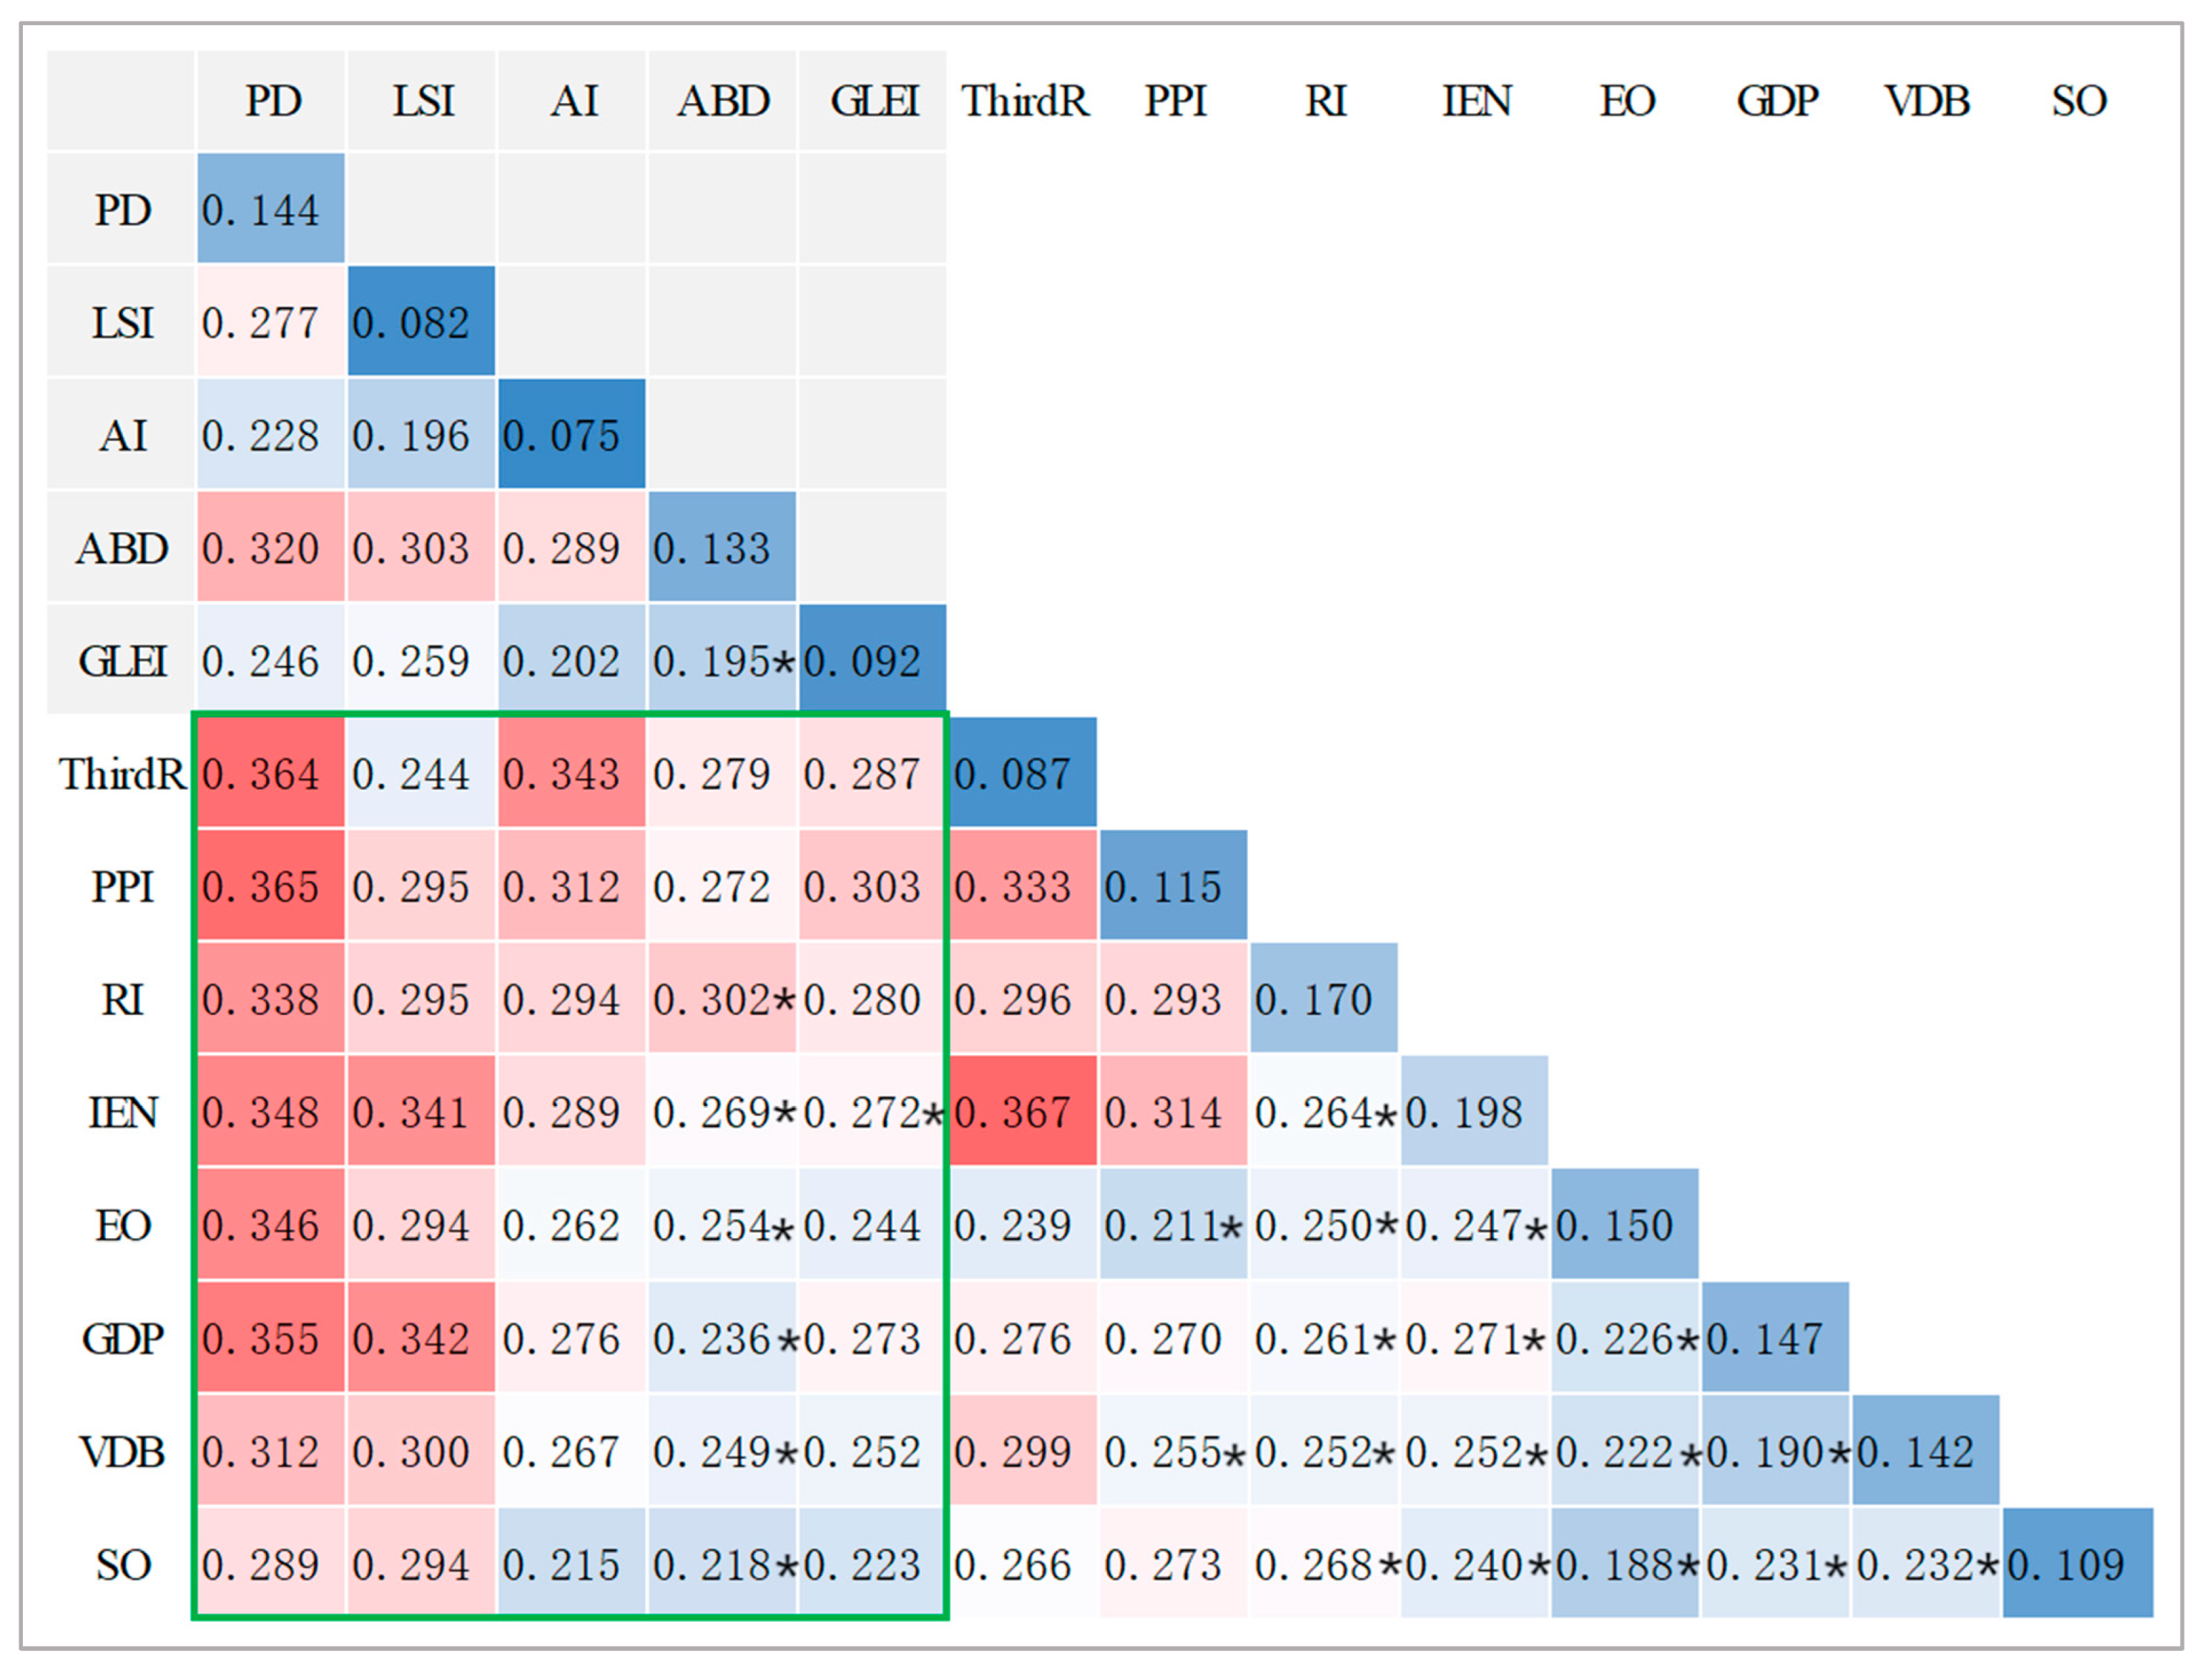The image size is (2212, 1676).
Task: Select the 0.109 cell in SO row
Action: point(2076,1564)
